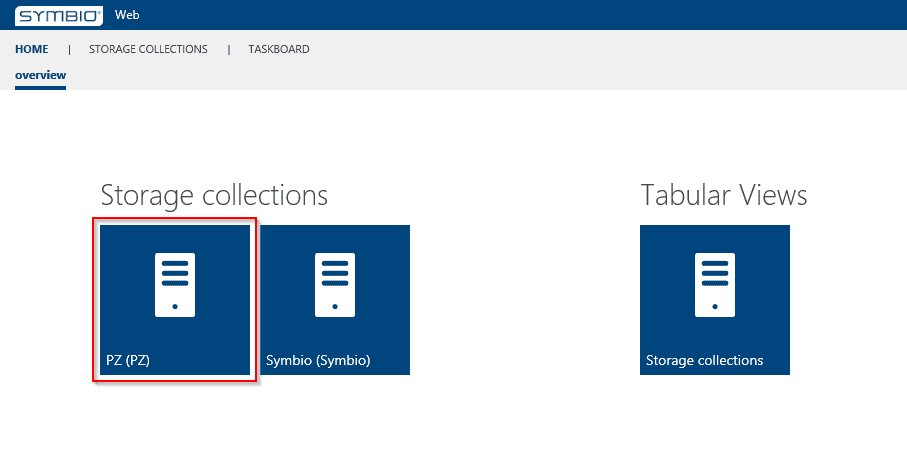Click the 'Storage collections' section heading
Viewport: 907px width, 466px height.
(214, 195)
